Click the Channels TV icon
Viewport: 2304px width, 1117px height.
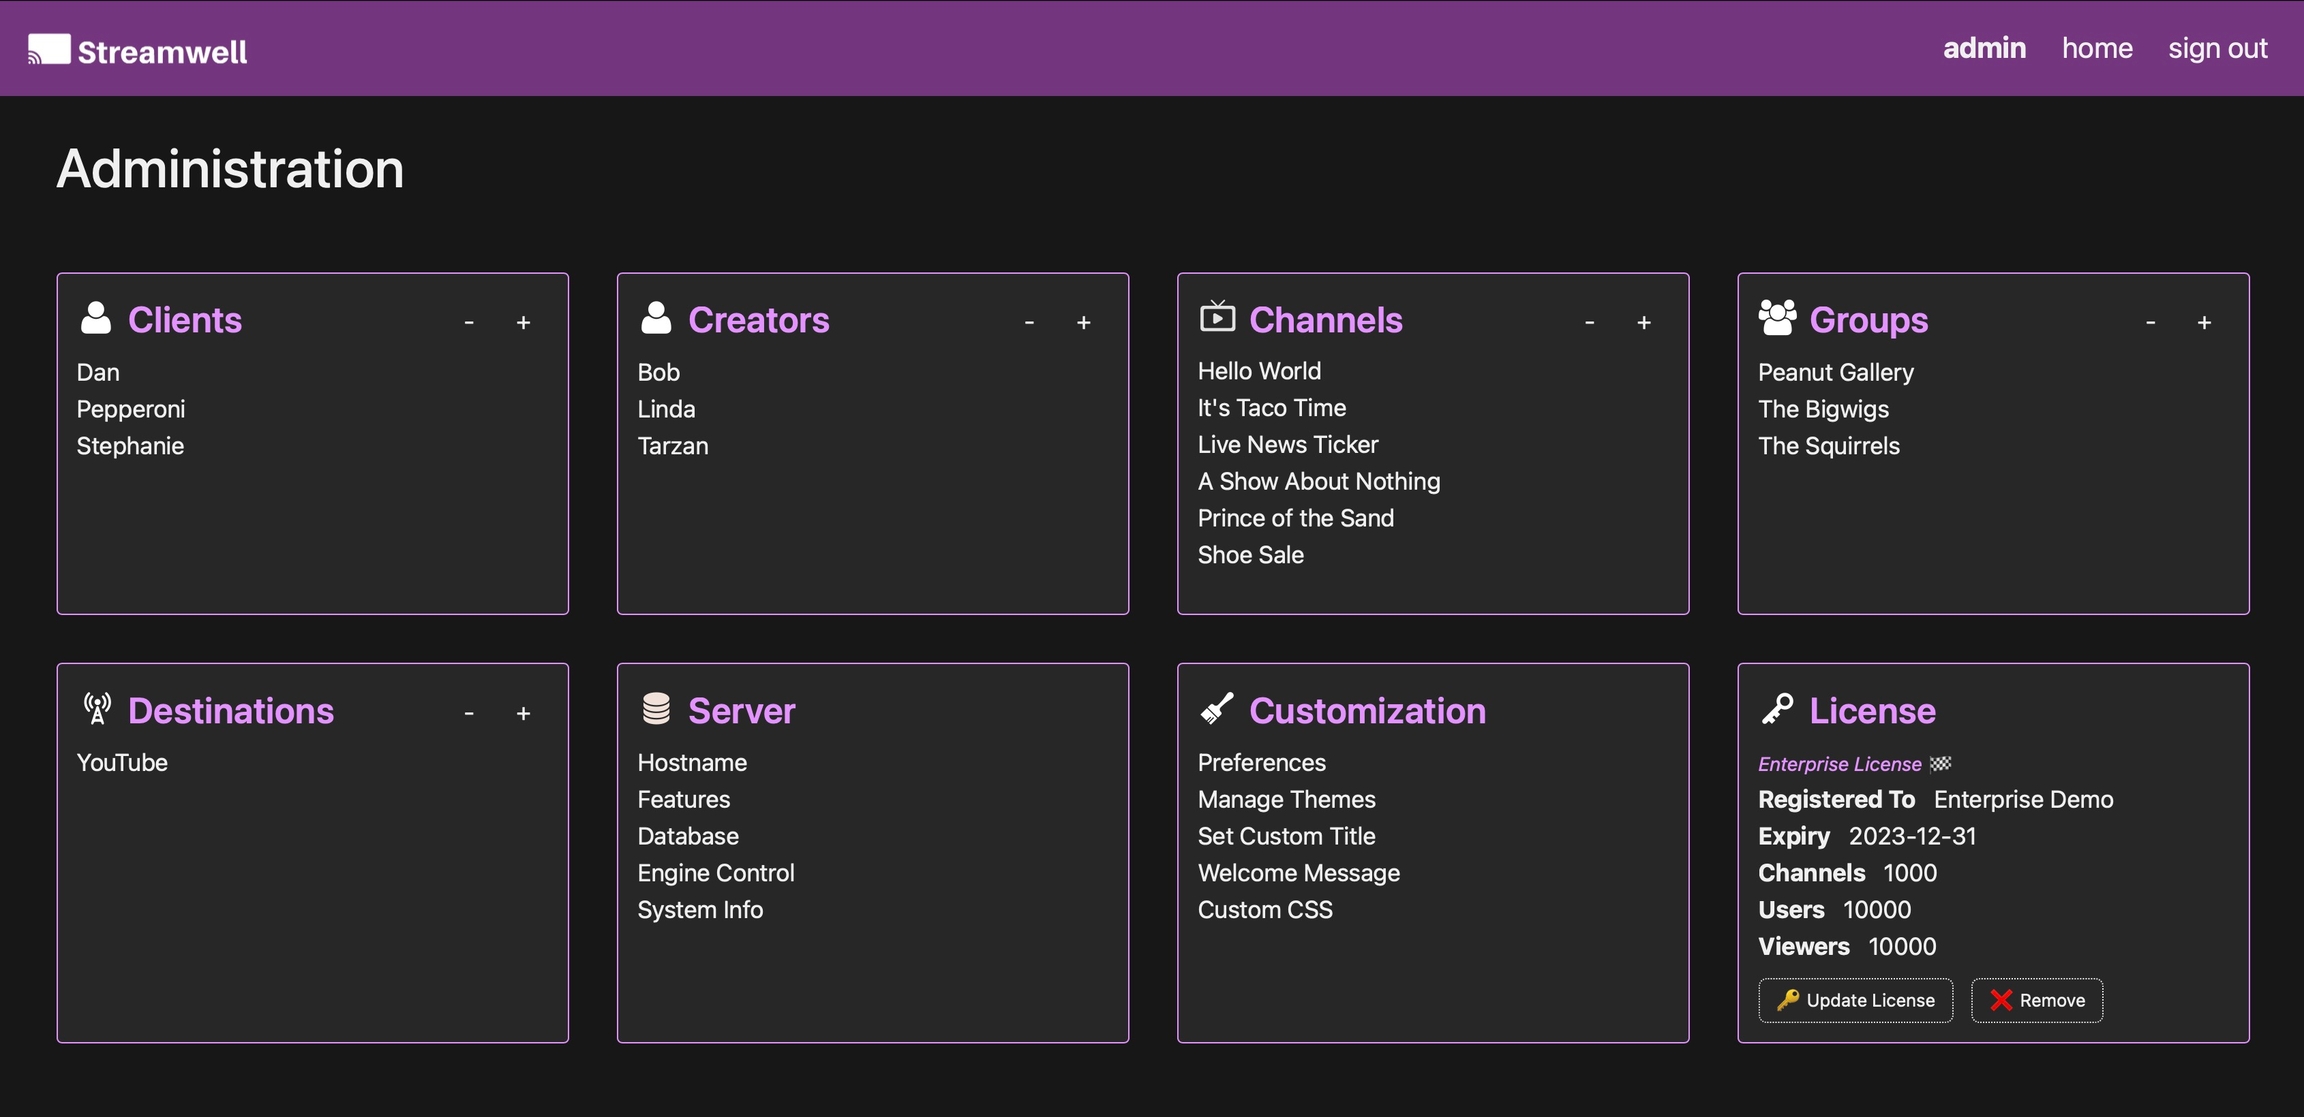[x=1217, y=317]
